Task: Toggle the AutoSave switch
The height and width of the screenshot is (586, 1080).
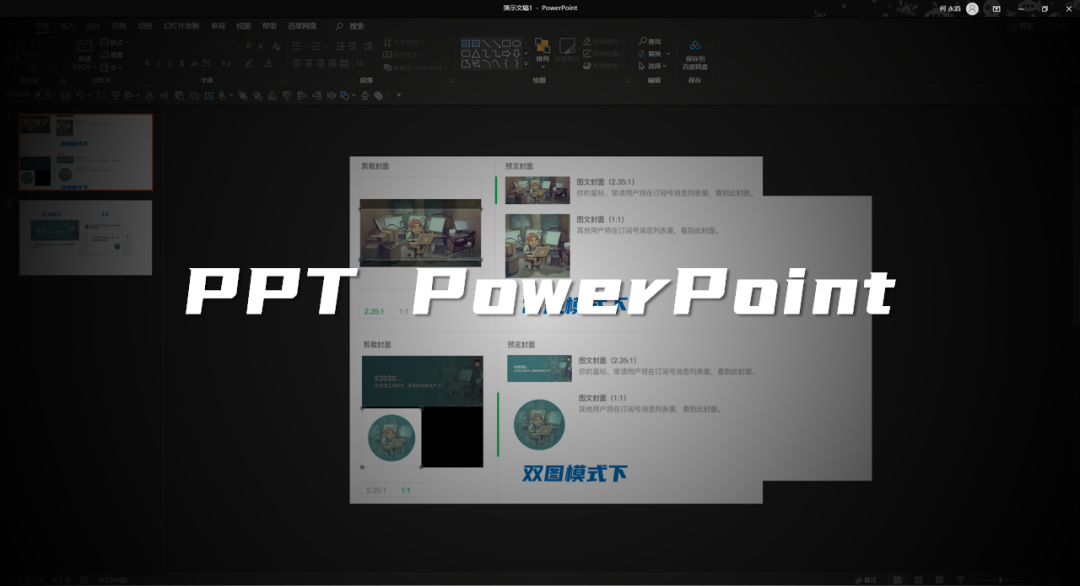Action: 43,95
